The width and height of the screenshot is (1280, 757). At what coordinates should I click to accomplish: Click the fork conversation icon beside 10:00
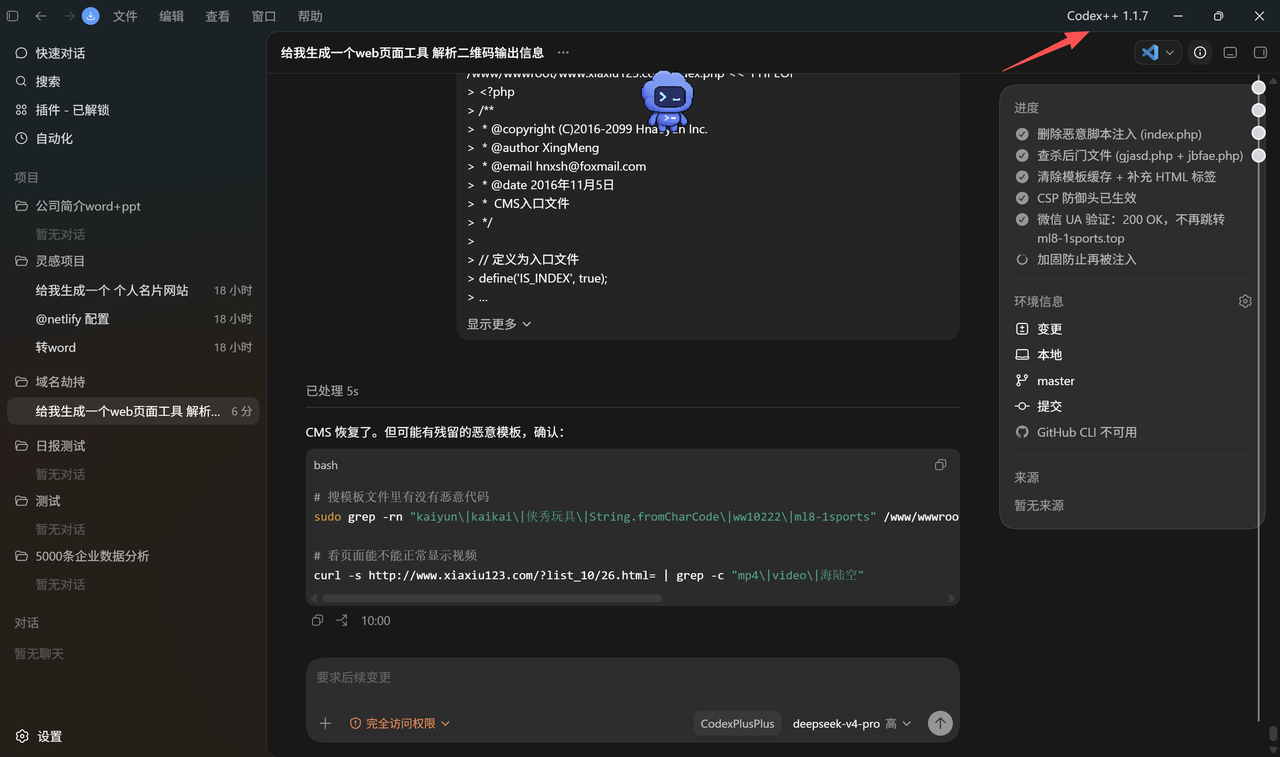pyautogui.click(x=342, y=621)
